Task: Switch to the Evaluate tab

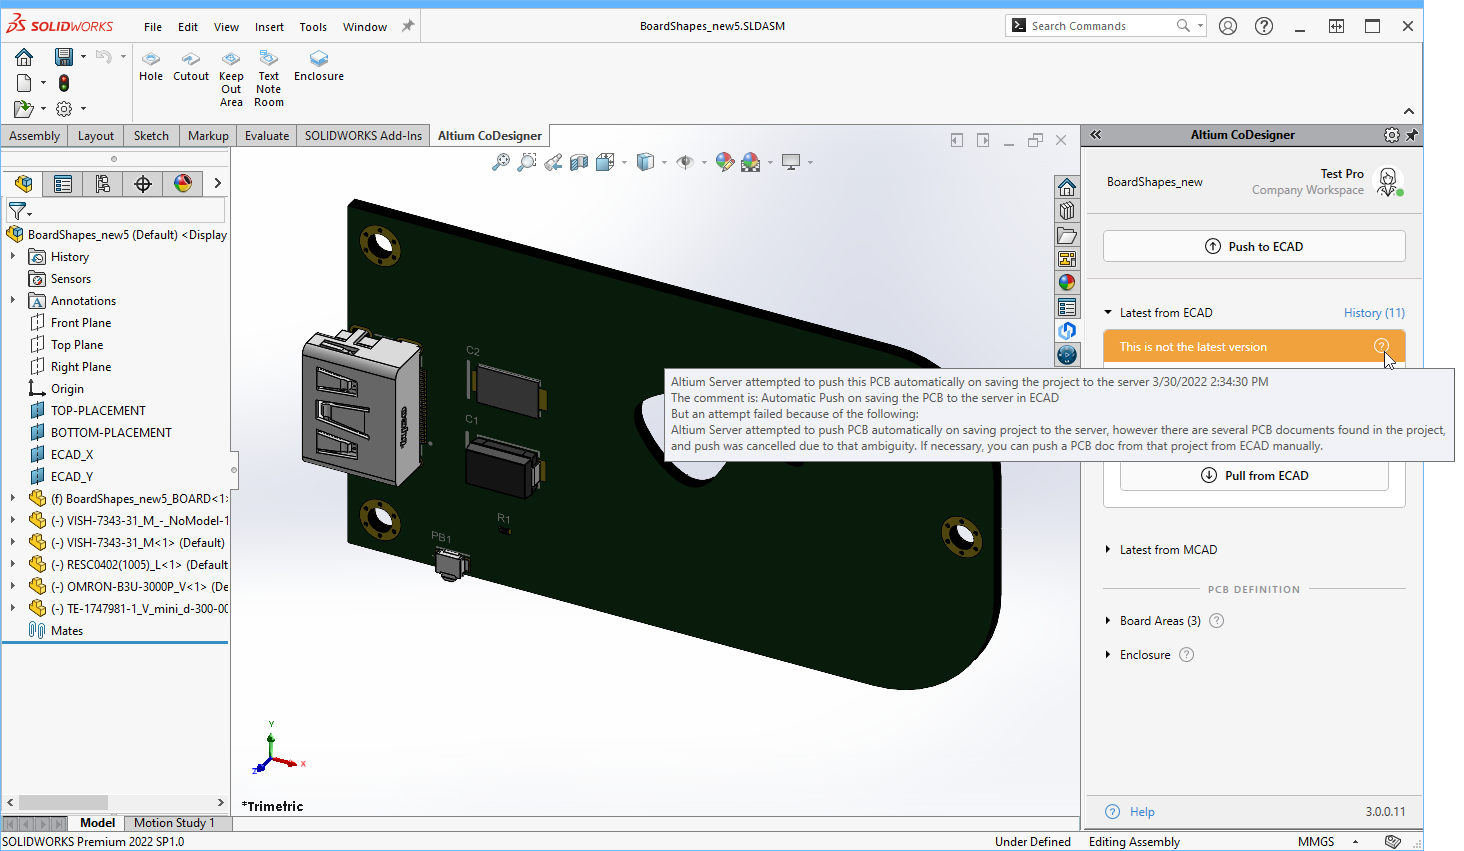Action: pos(267,136)
